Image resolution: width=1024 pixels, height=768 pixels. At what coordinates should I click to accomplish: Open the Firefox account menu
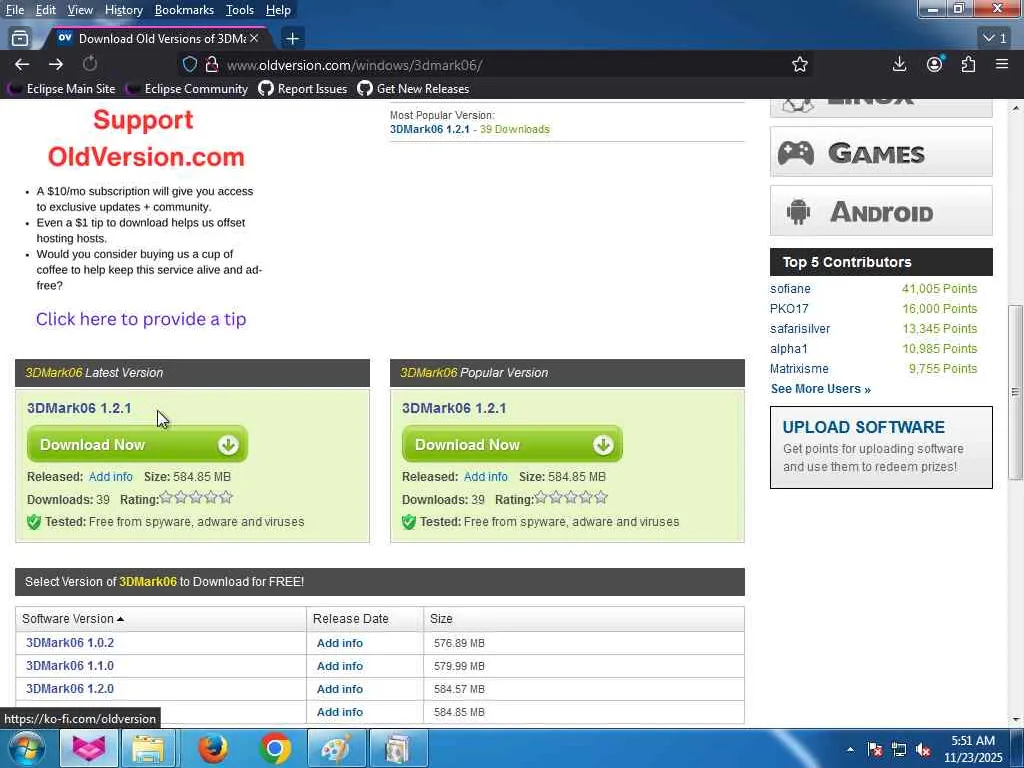click(x=935, y=64)
